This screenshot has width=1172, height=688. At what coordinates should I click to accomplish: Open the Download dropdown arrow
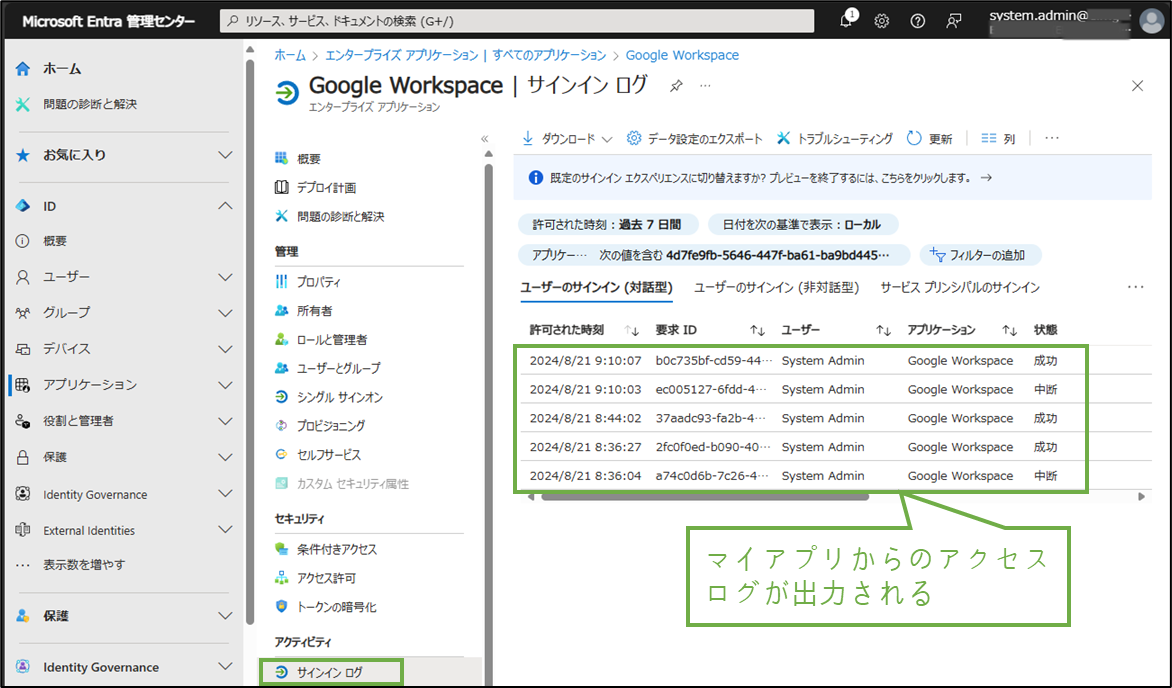[x=607, y=139]
